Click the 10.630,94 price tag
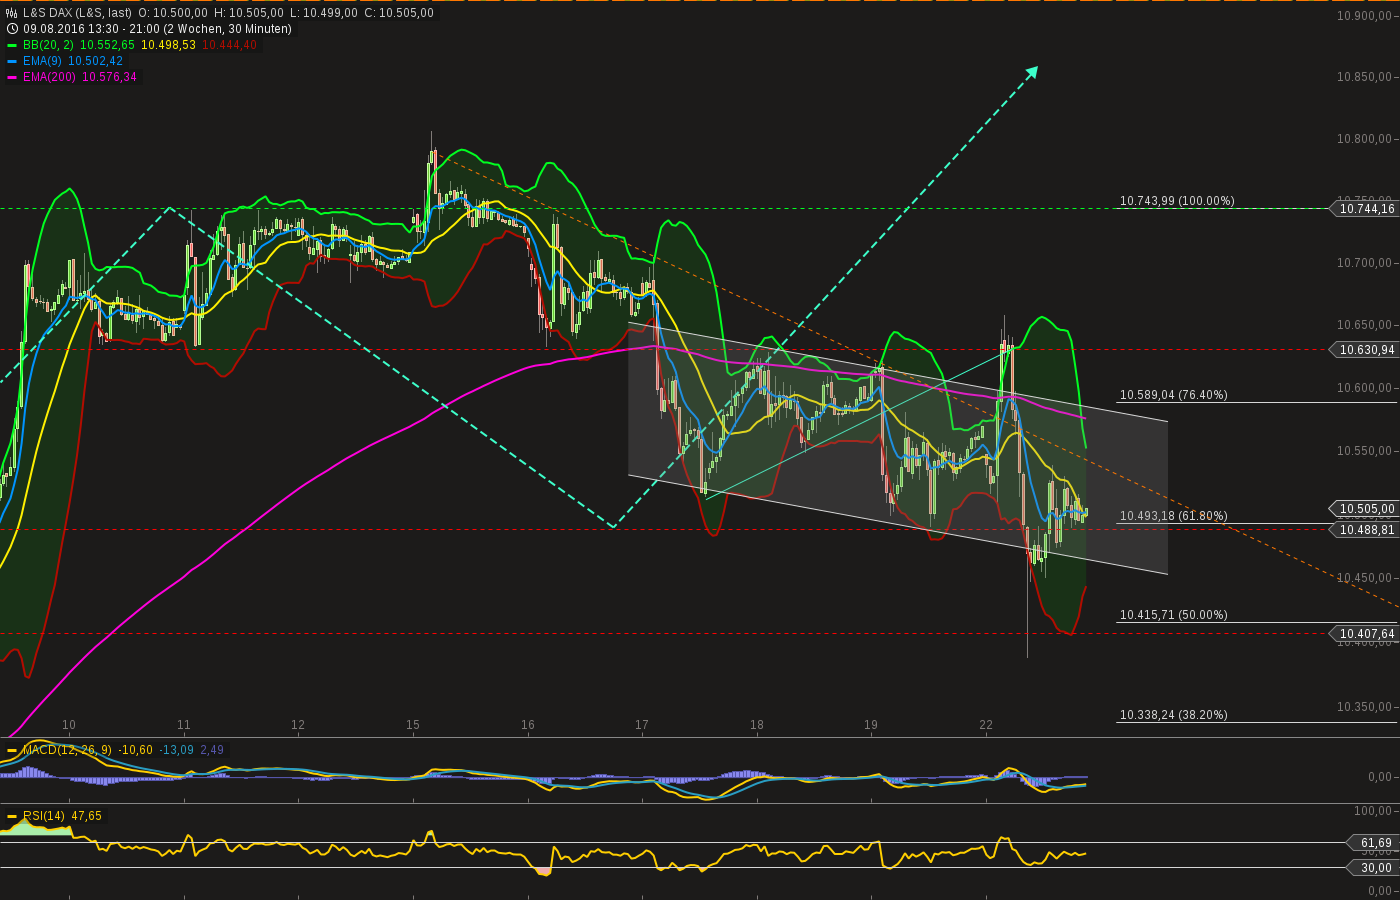 click(1365, 350)
